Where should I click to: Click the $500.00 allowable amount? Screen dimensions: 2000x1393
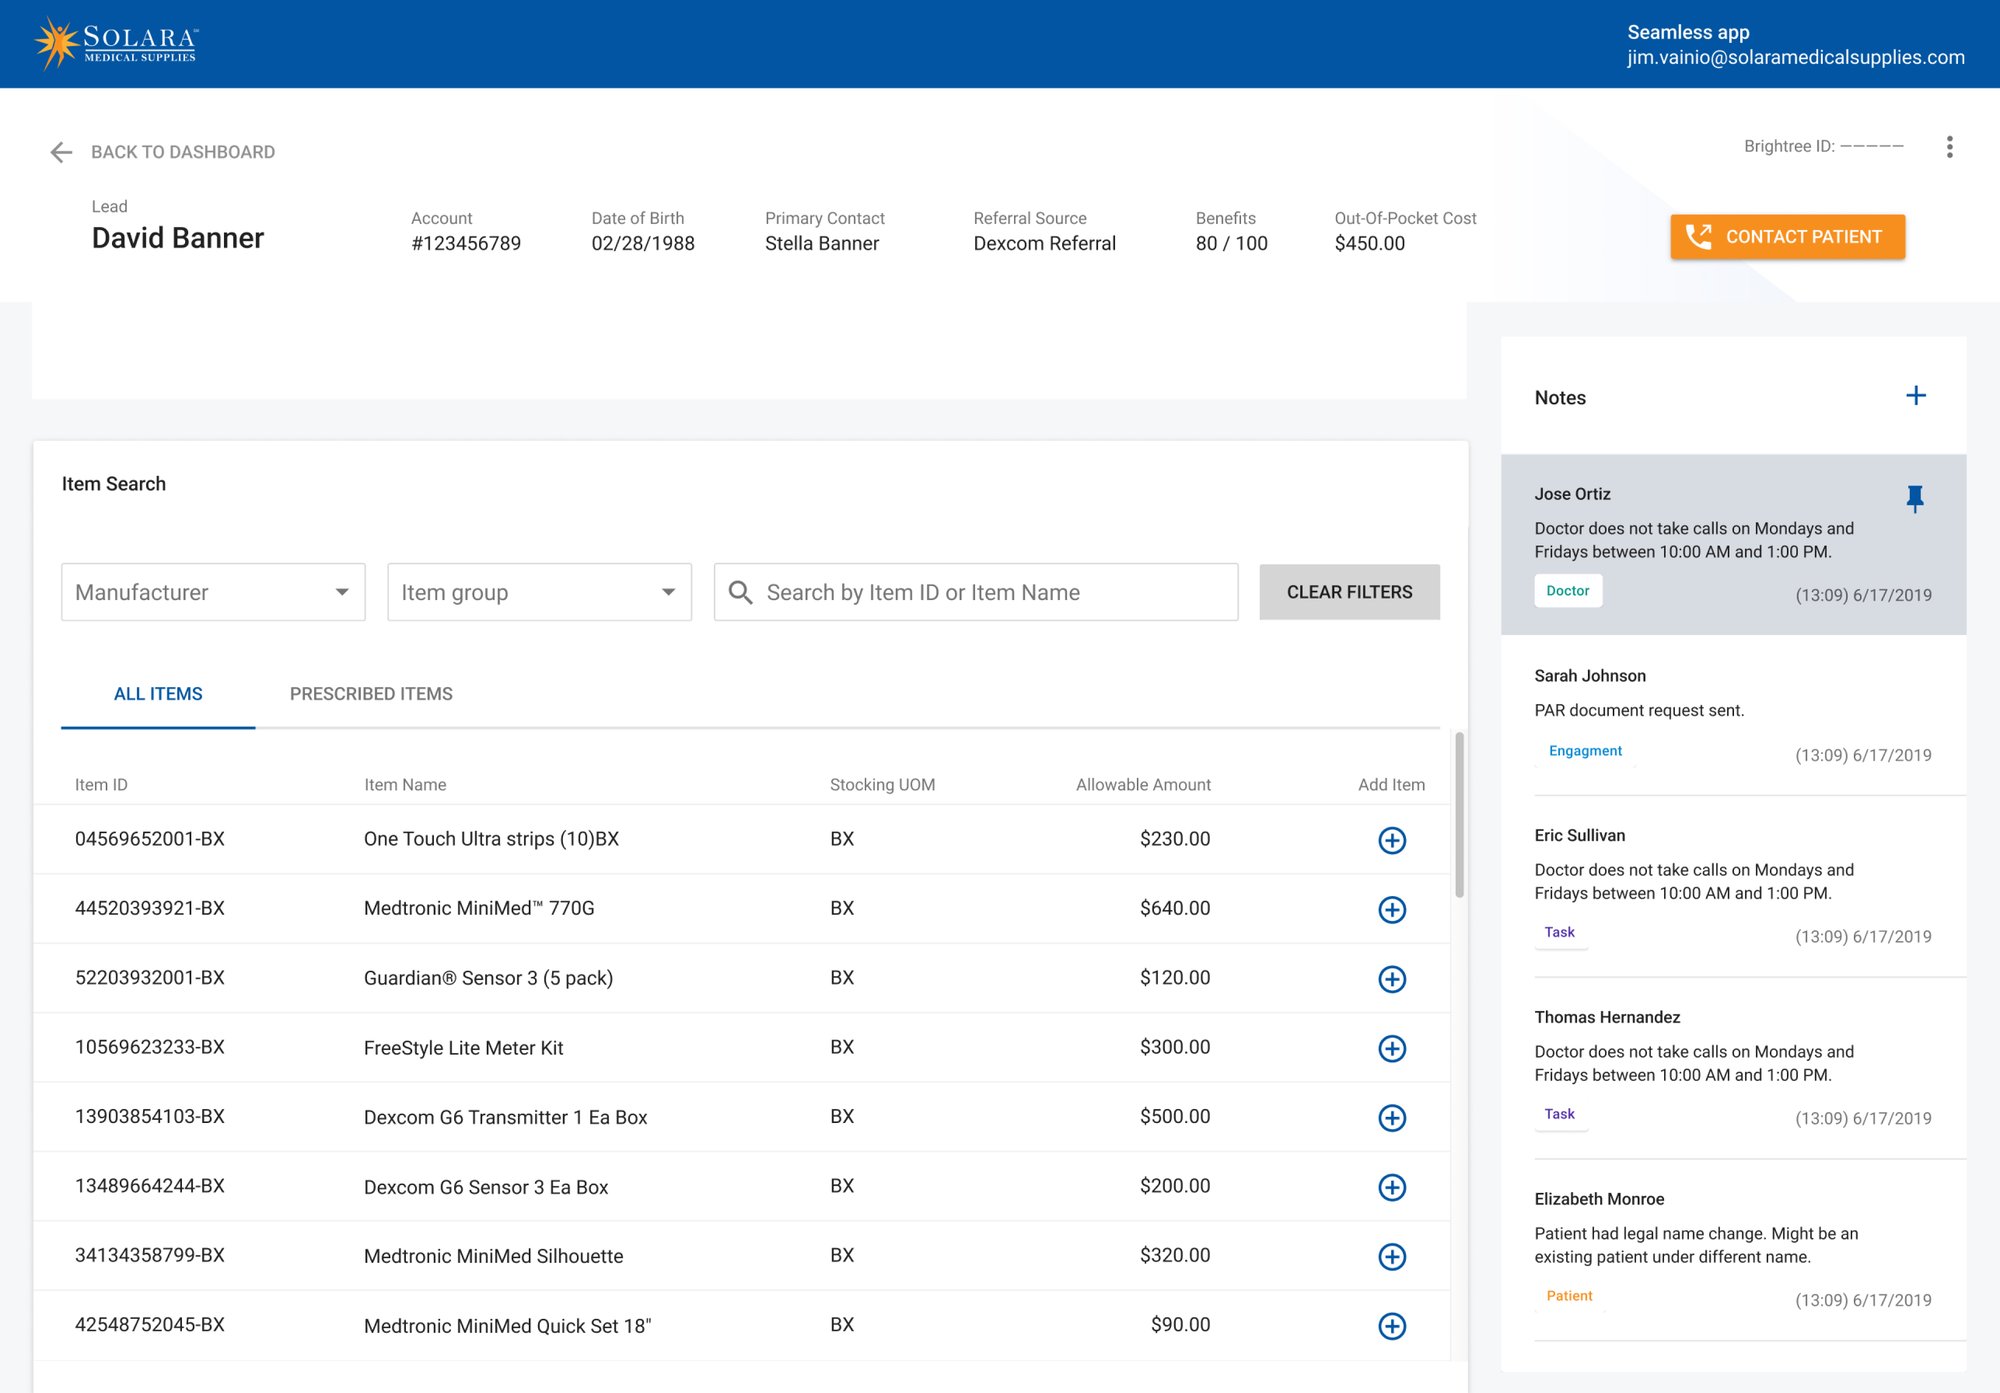(1175, 1117)
